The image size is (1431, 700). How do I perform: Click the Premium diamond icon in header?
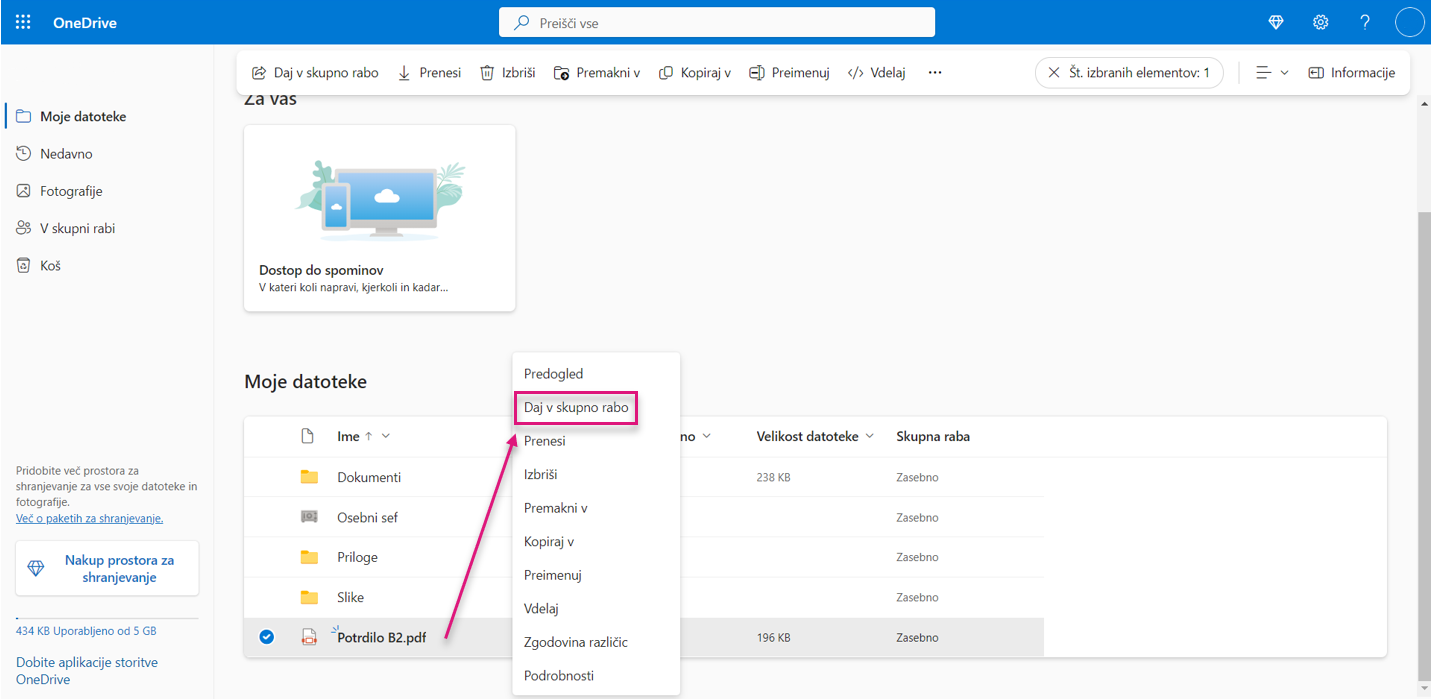1276,22
